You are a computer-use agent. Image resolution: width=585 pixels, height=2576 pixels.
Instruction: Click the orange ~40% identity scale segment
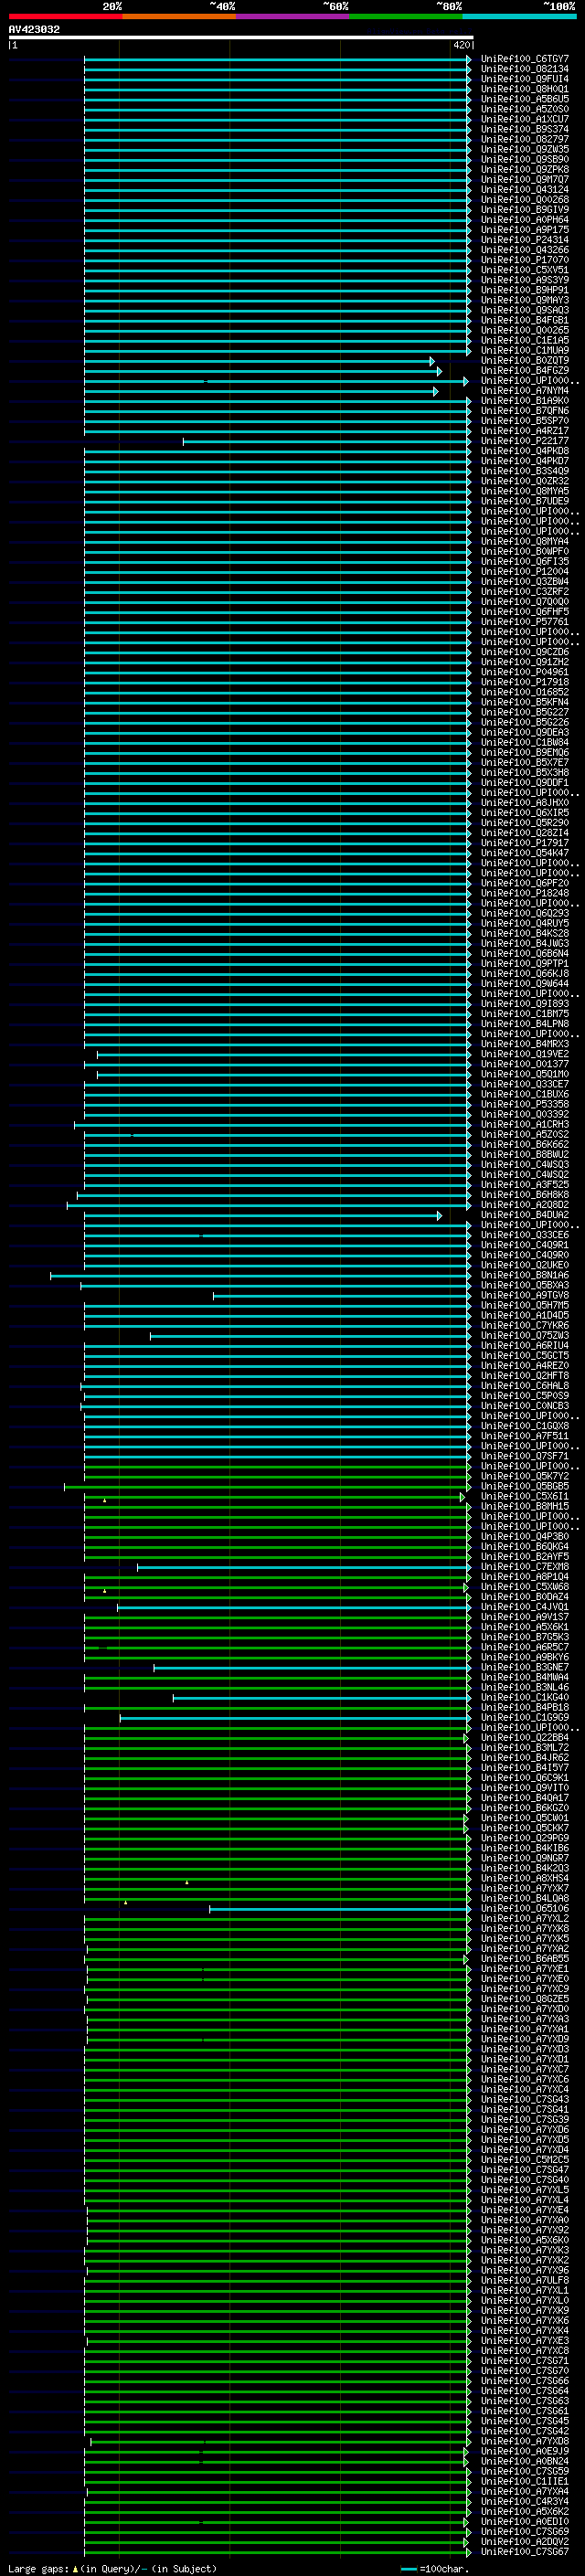(179, 16)
